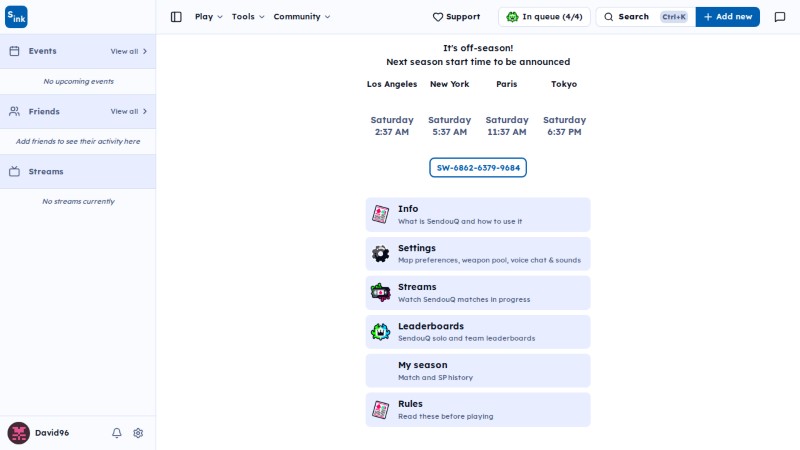Click the Info document icon

point(380,214)
